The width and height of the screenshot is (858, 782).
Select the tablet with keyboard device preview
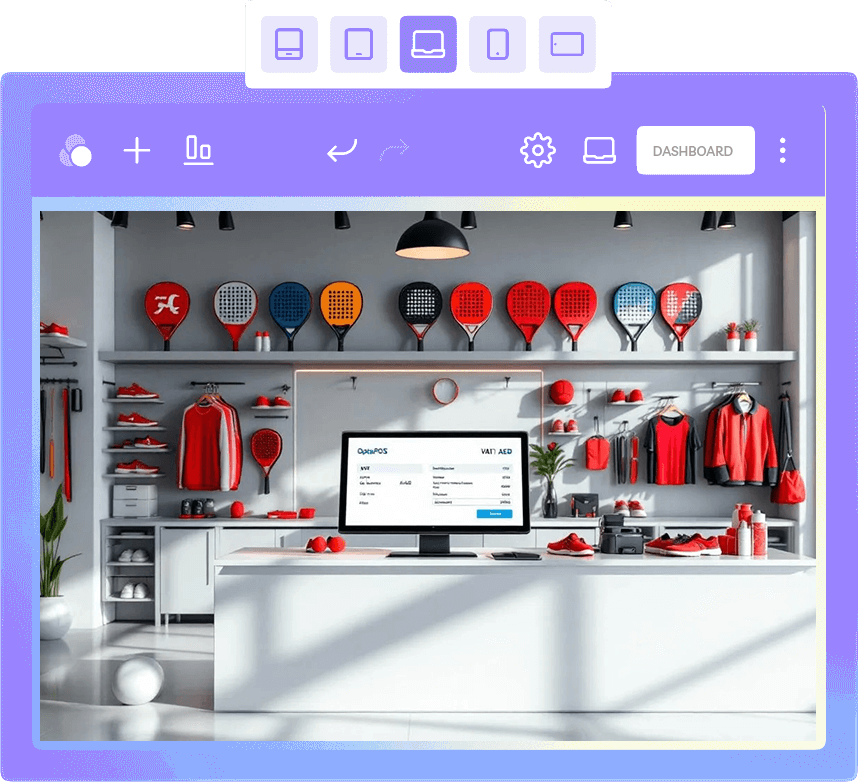point(289,44)
